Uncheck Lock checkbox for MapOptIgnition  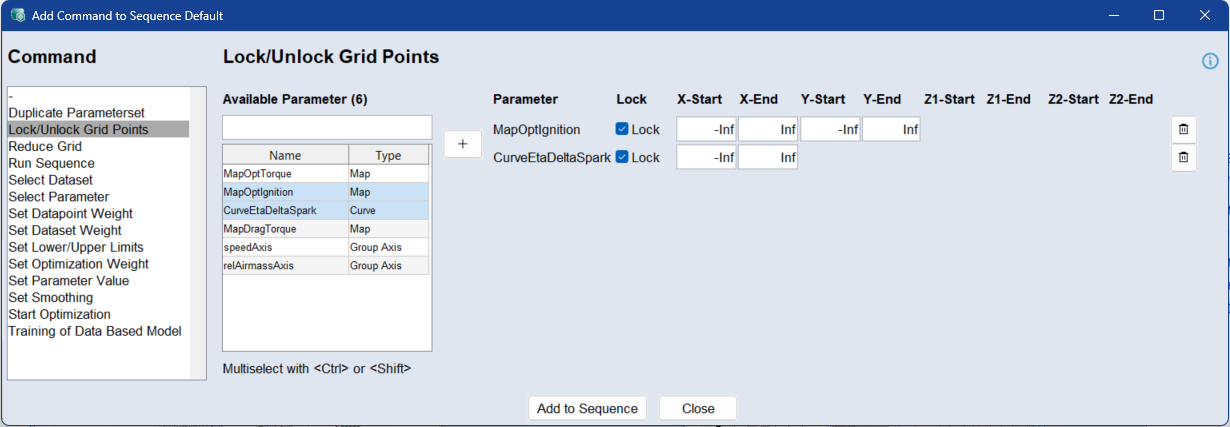[622, 129]
